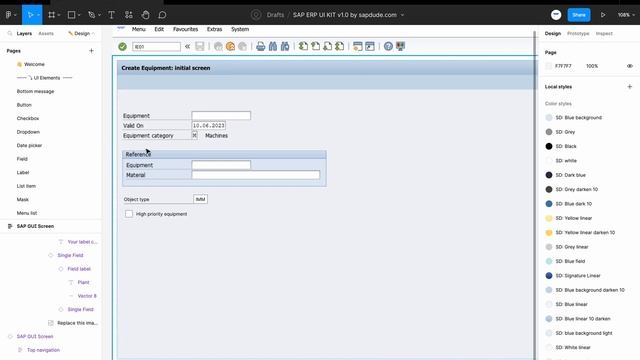Screen dimensions: 640x360
Task: Select the Top navigation layer
Action: point(43,350)
